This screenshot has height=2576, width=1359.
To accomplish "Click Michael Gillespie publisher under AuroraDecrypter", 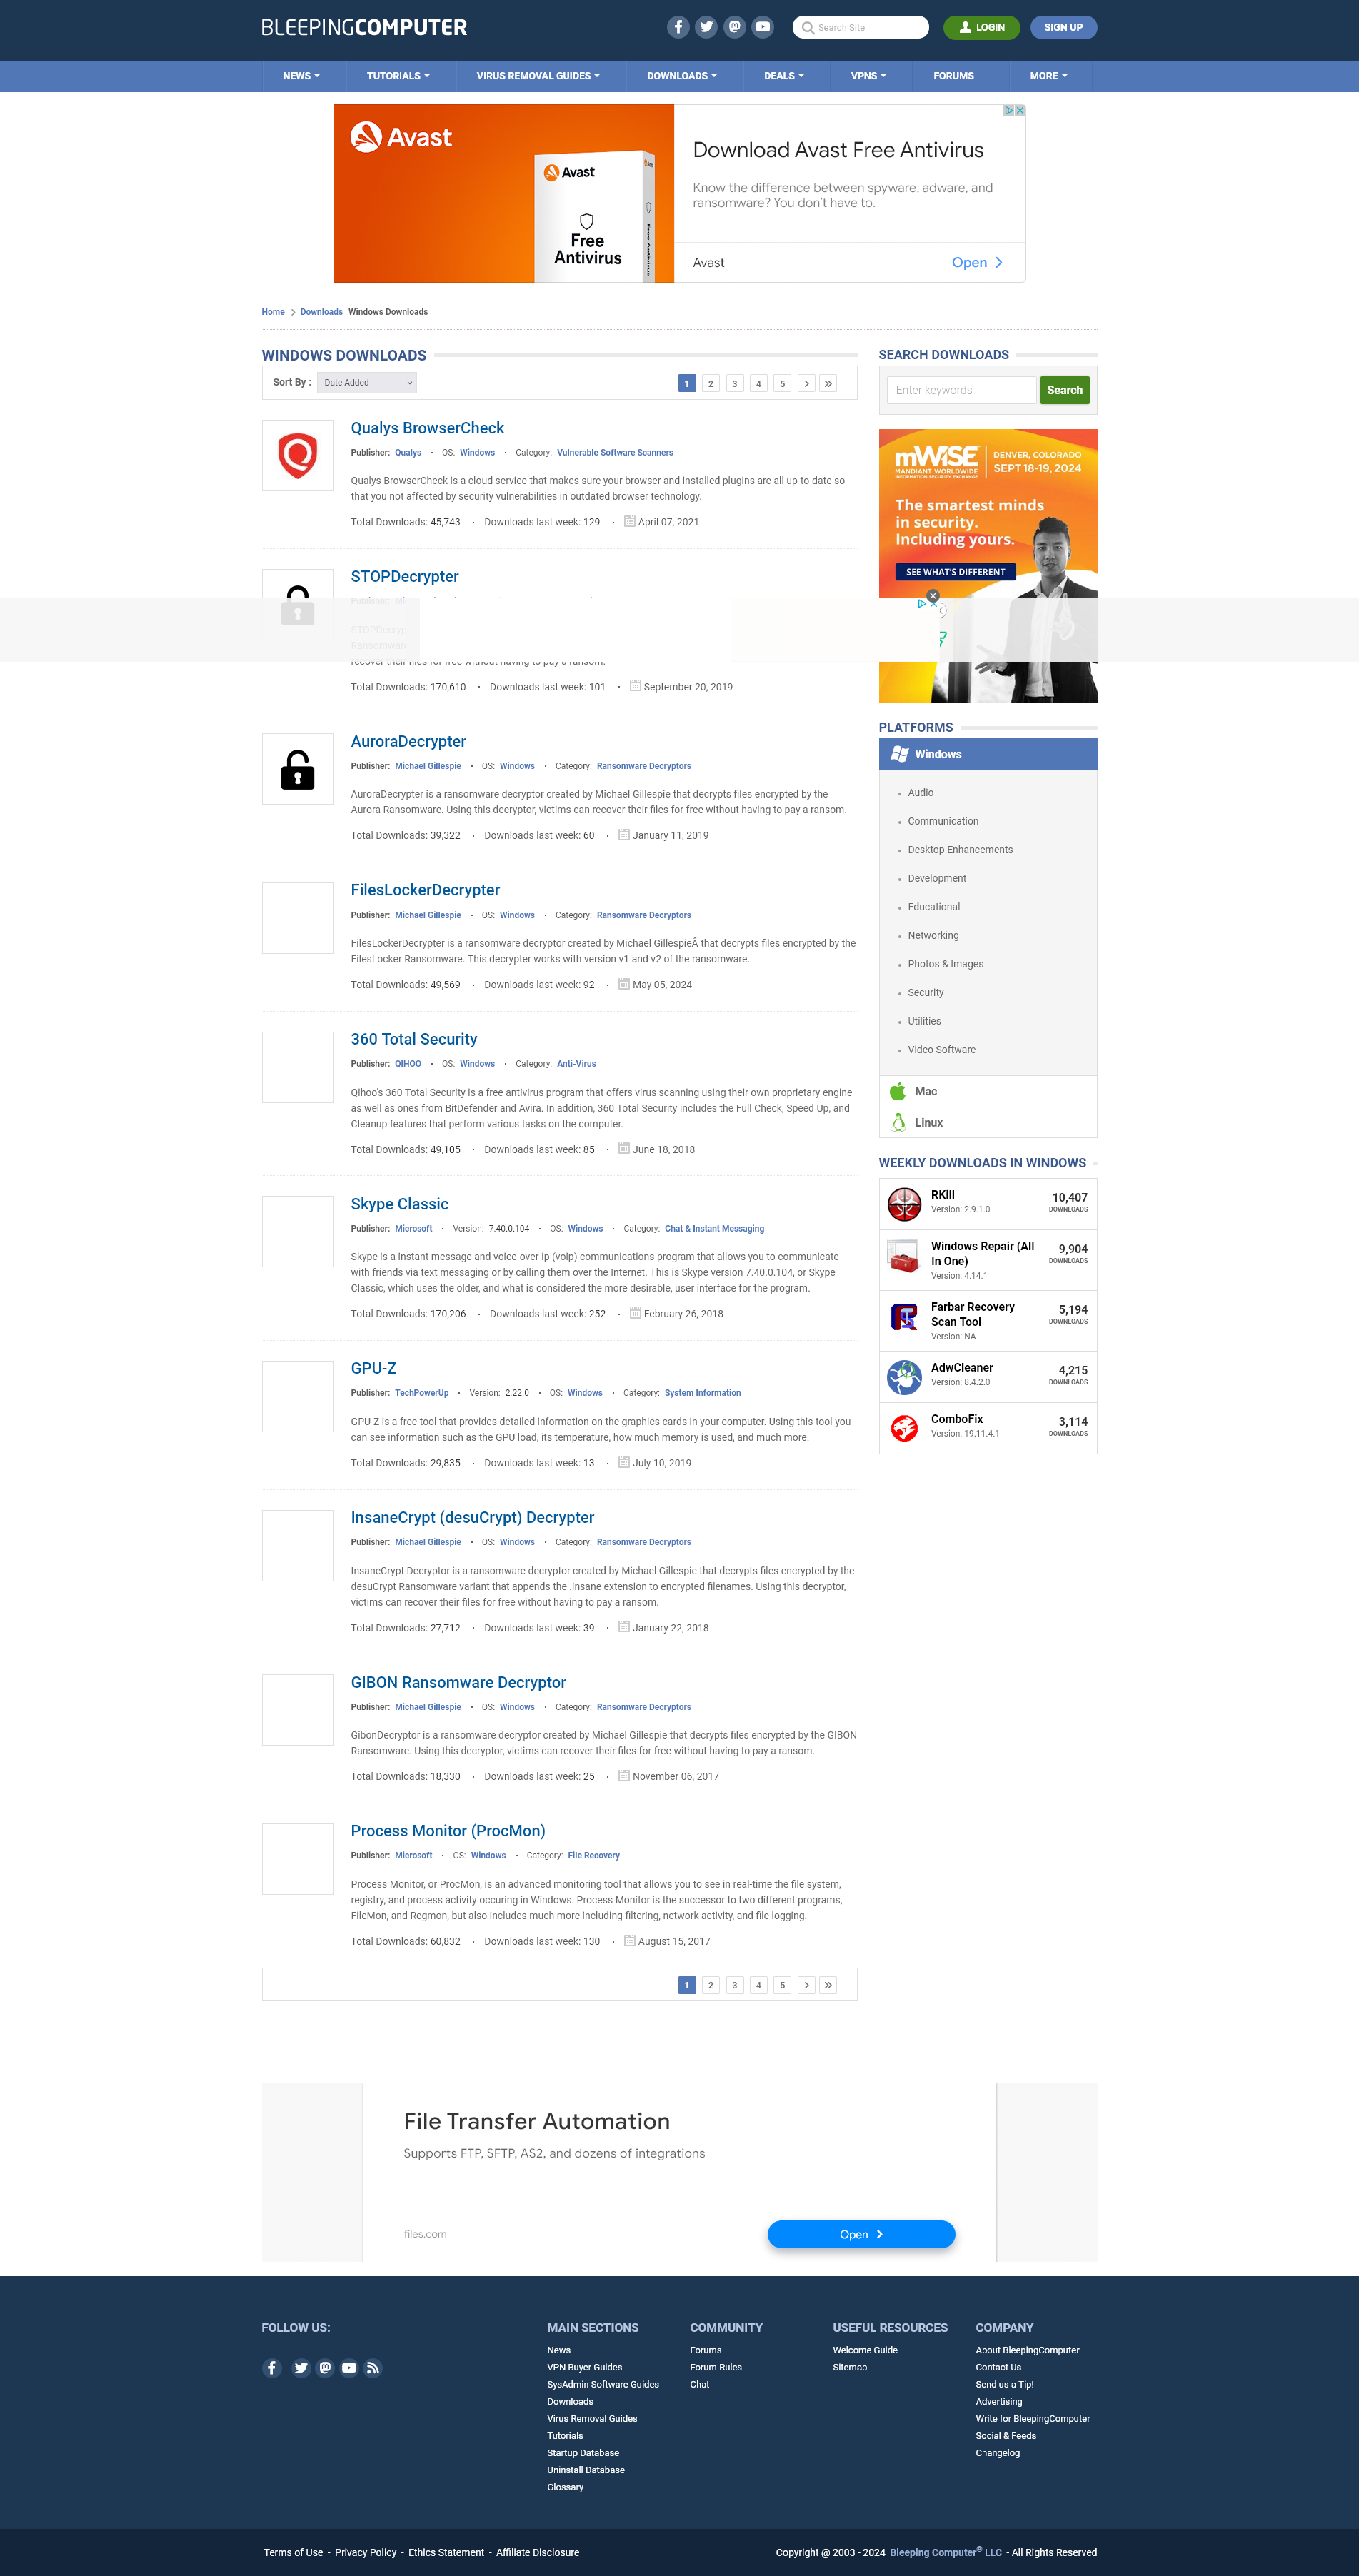I will click(428, 766).
